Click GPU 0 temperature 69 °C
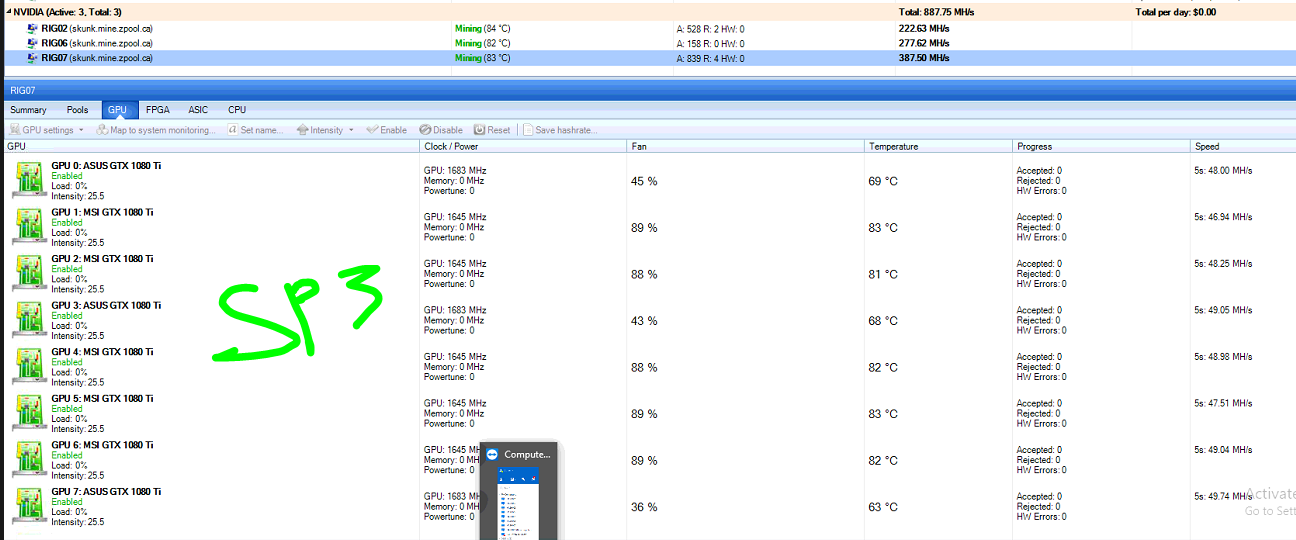 click(883, 181)
